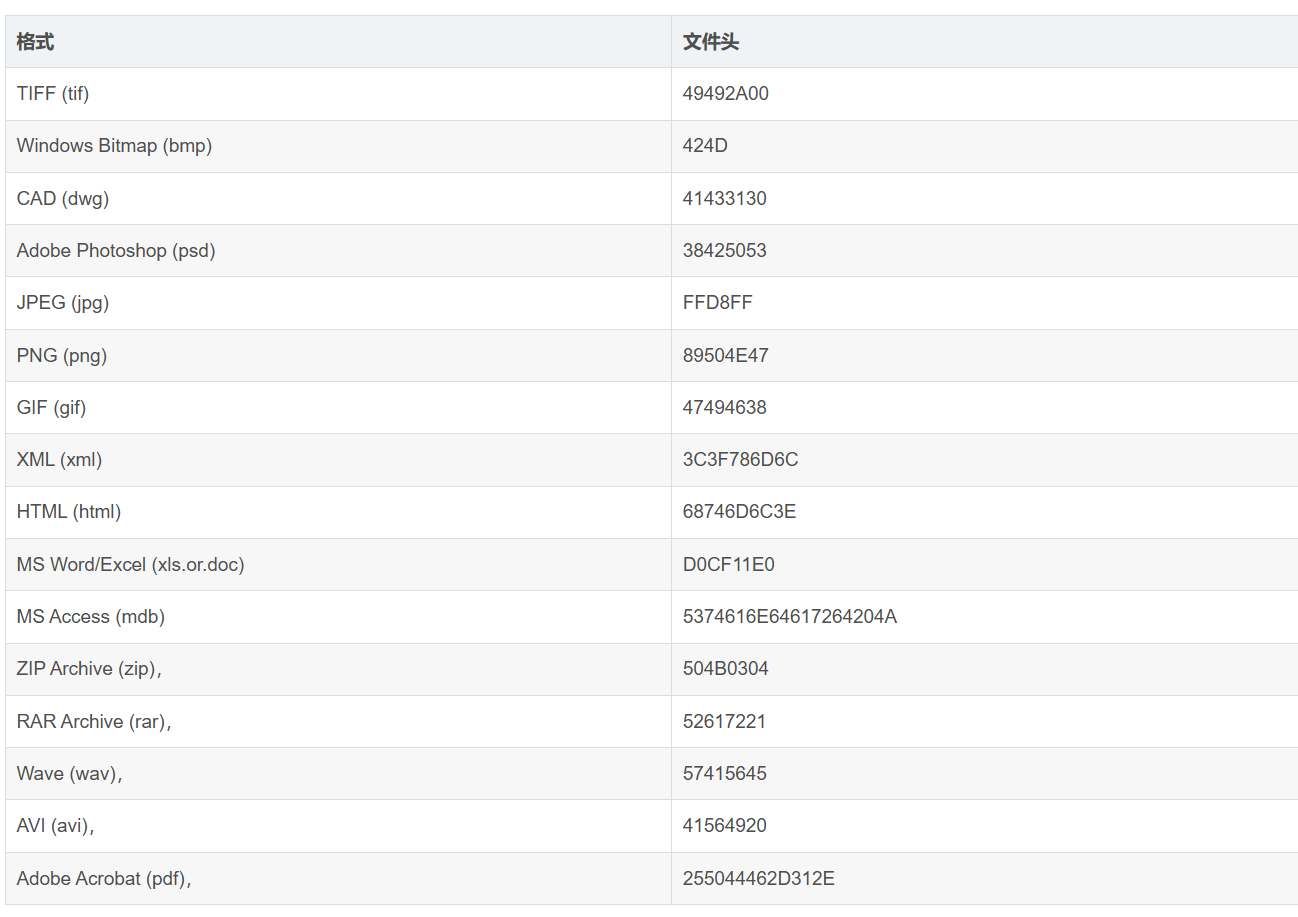This screenshot has height=917, width=1298.
Task: Click the 格式 column header
Action: (x=36, y=42)
